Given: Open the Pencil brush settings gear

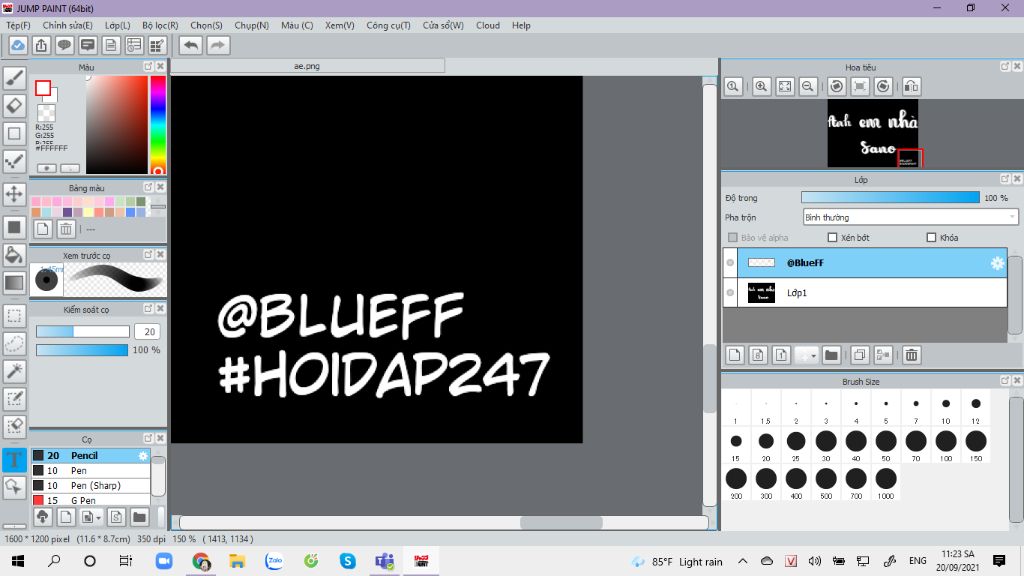Looking at the screenshot, I should (x=143, y=455).
